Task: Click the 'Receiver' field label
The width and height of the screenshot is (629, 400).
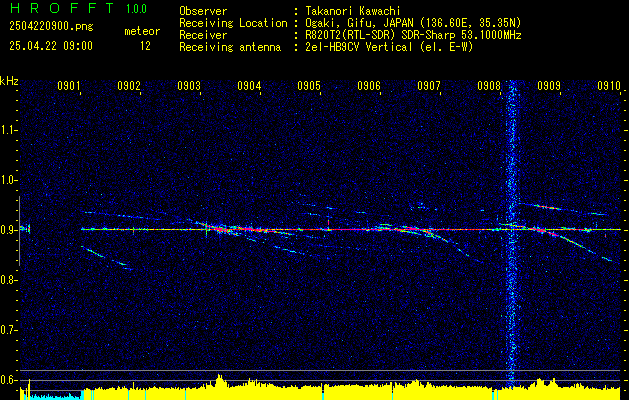Action: [x=203, y=35]
